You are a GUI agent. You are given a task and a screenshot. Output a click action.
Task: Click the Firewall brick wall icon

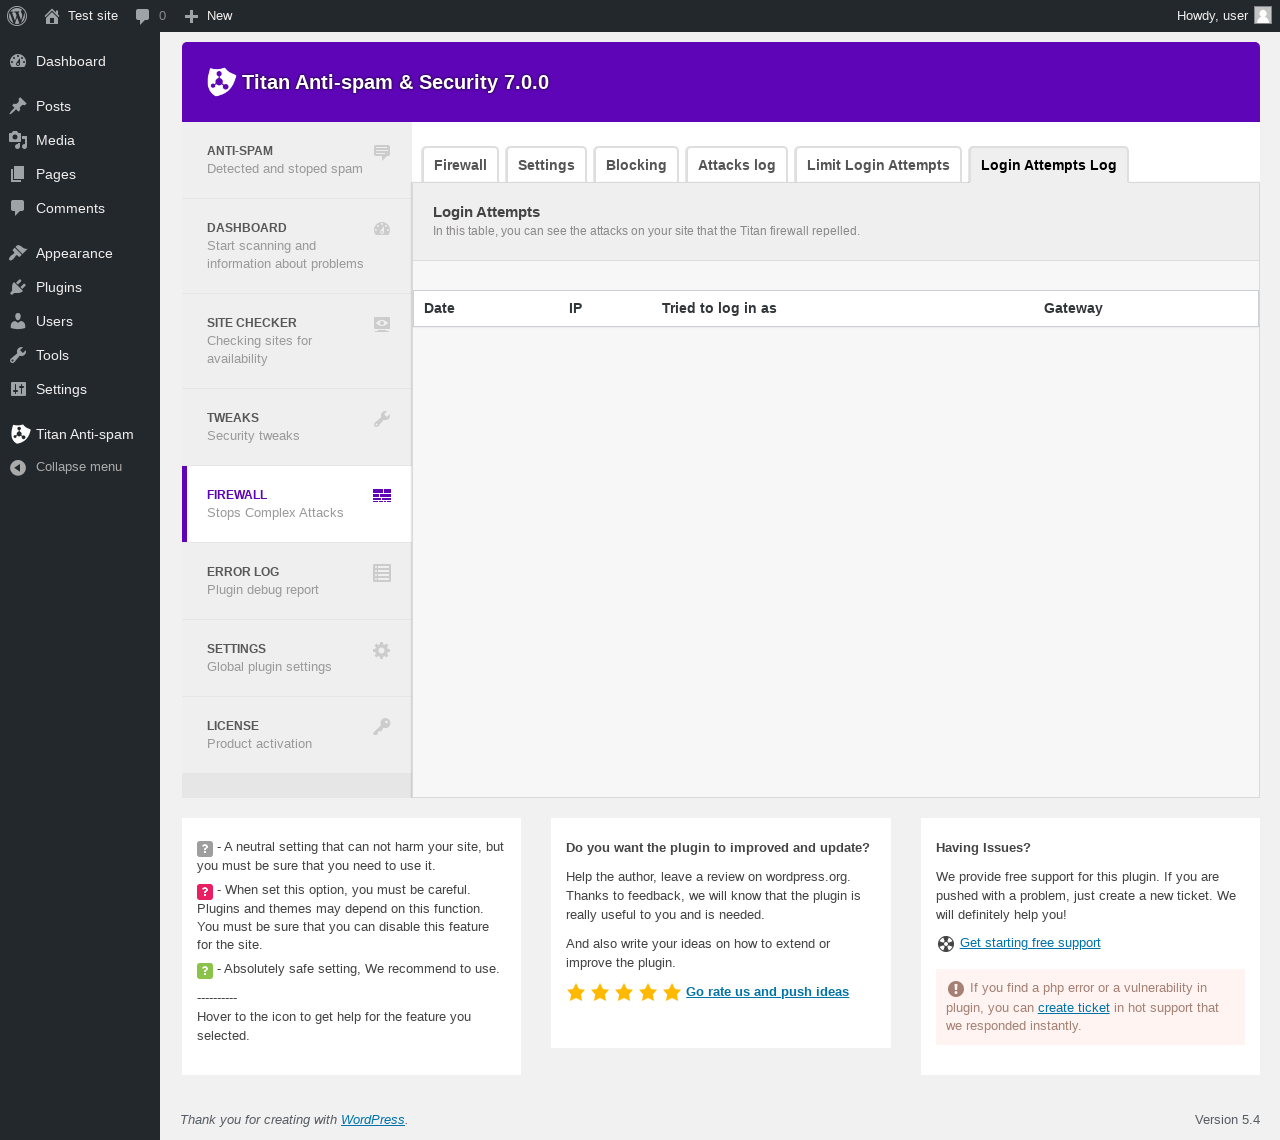pyautogui.click(x=382, y=496)
